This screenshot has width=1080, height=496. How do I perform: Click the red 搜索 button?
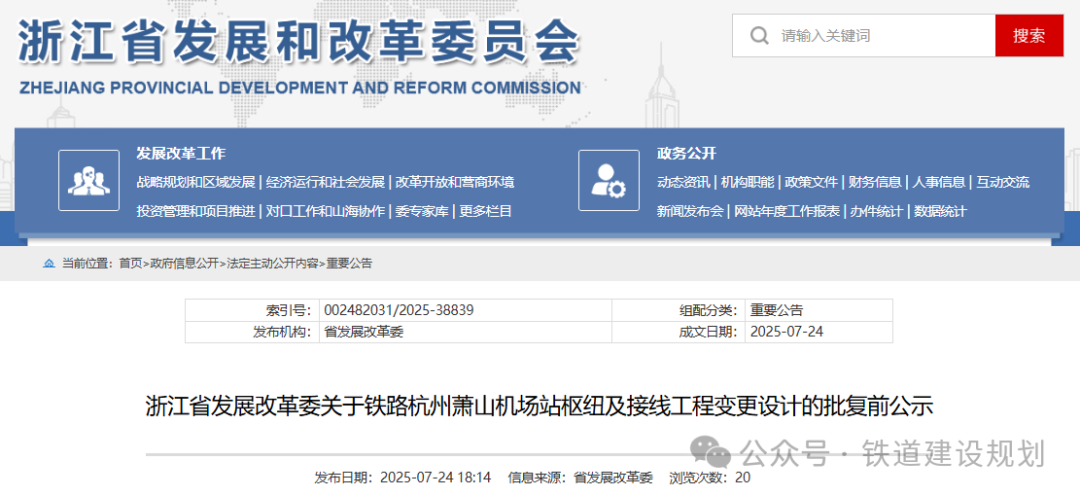(1029, 36)
